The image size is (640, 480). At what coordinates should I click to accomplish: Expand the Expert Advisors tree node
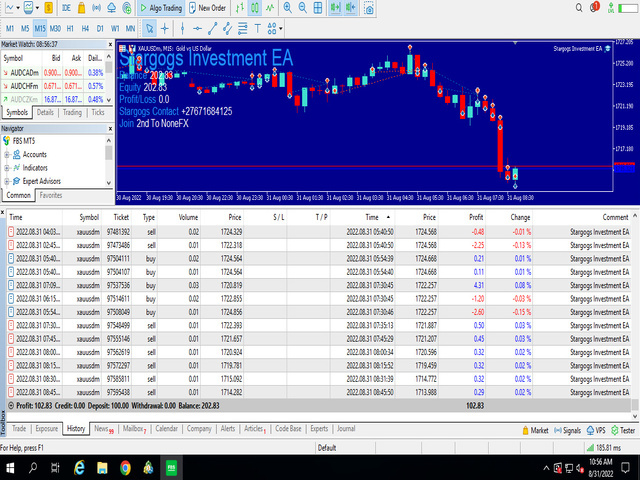[7, 181]
